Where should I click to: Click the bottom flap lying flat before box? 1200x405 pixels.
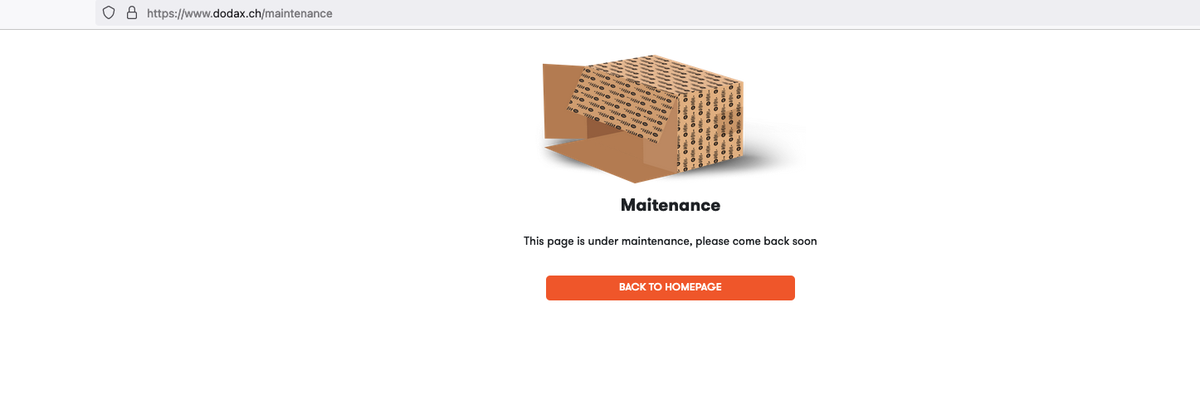595,162
